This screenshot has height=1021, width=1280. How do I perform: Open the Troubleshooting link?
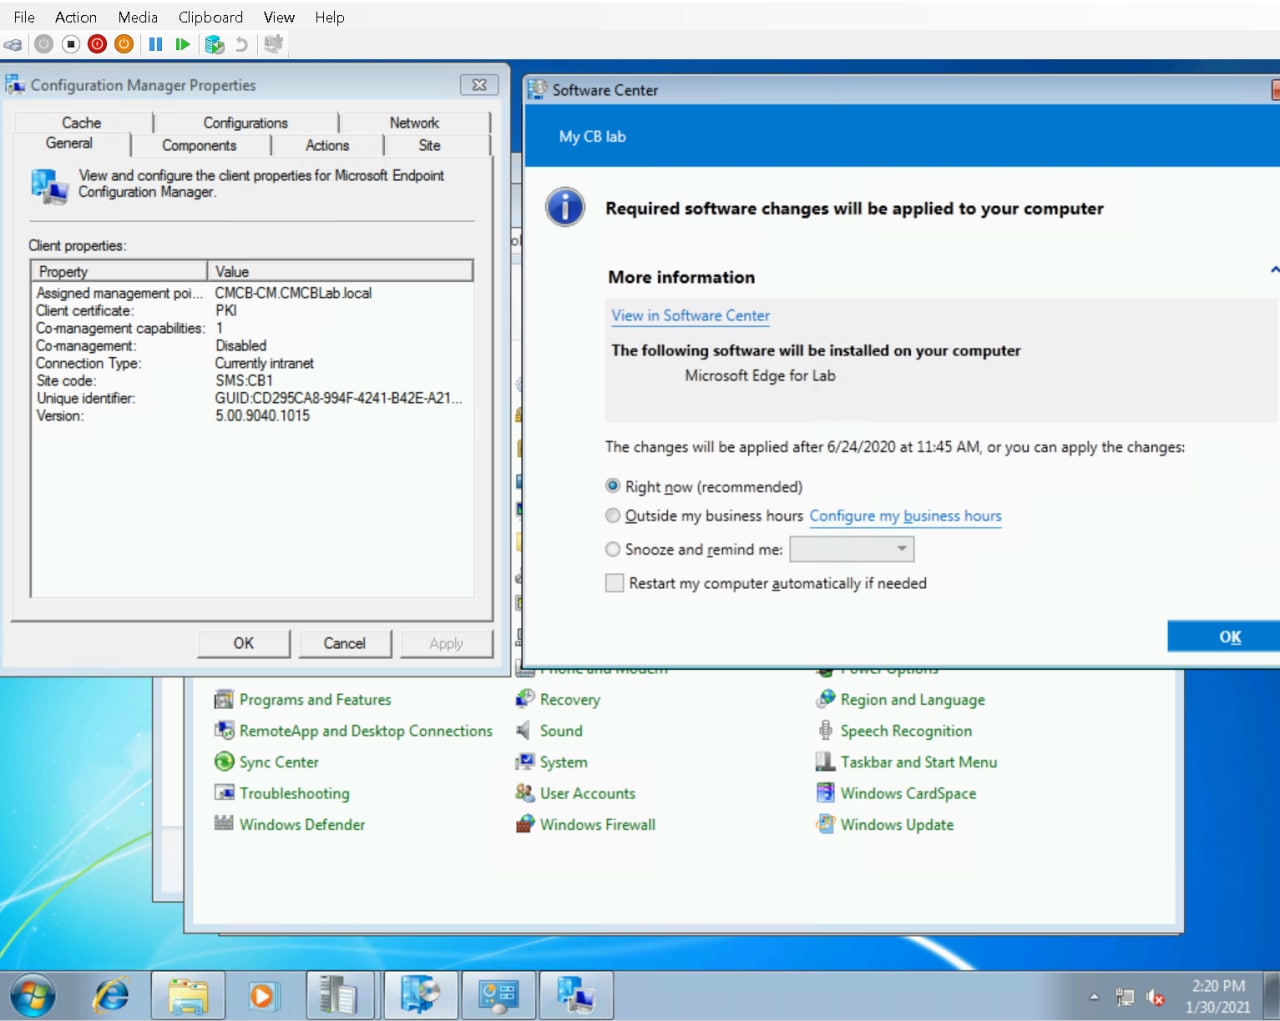point(294,793)
